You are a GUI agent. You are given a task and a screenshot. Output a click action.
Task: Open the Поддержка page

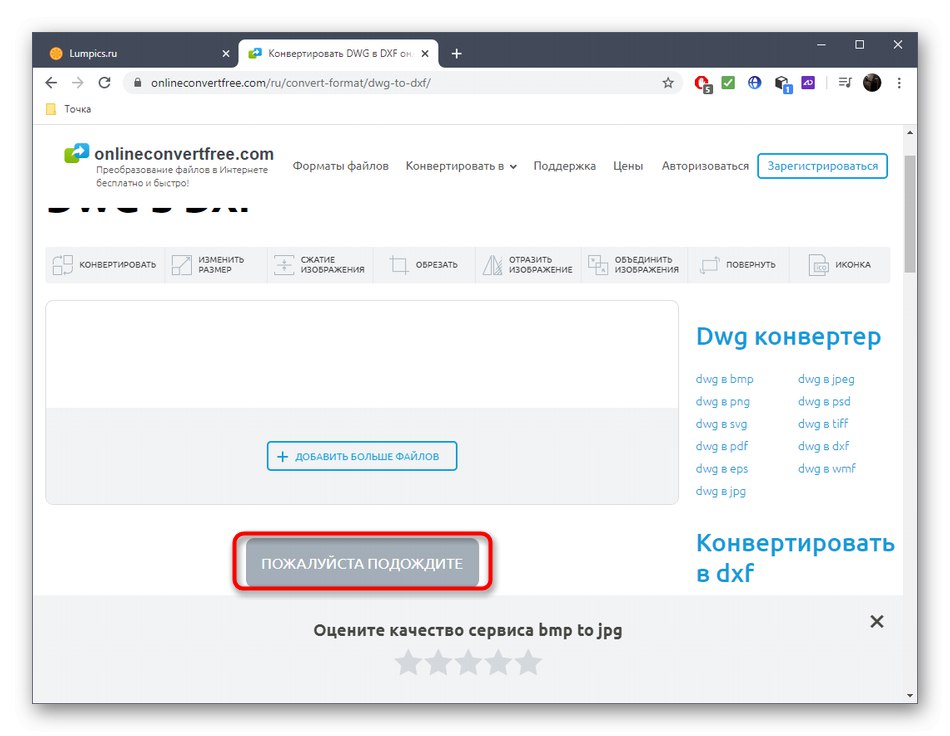564,166
